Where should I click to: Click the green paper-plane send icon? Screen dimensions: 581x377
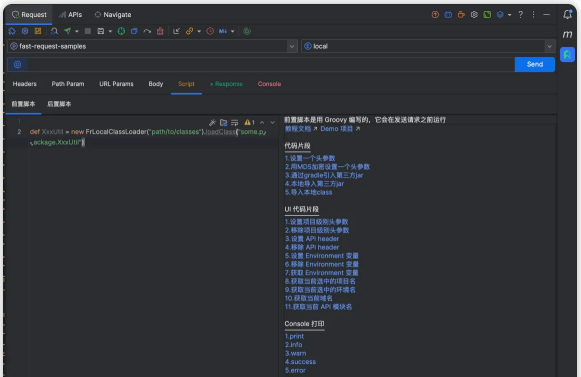click(67, 31)
